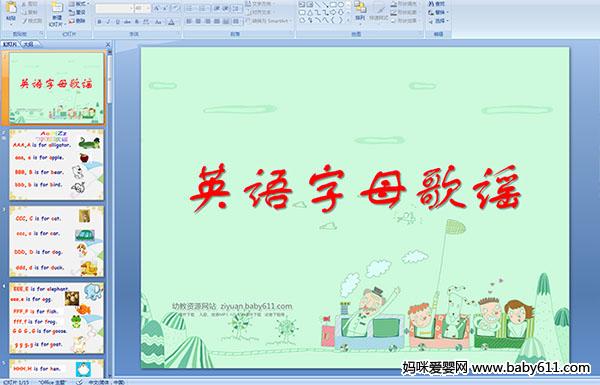The height and width of the screenshot is (385, 600).
Task: Toggle text Shadow formatting
Action: (136, 22)
